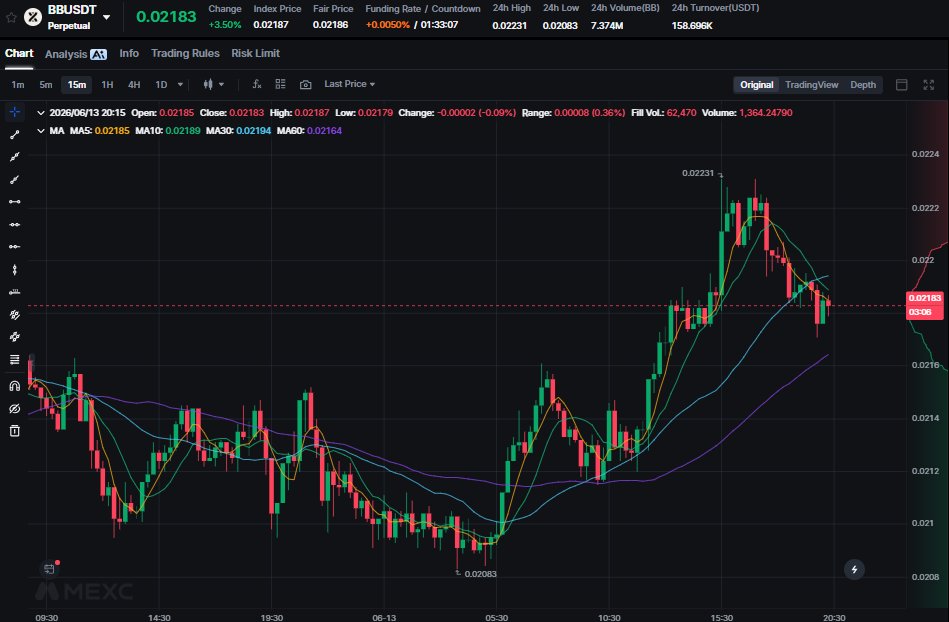Click the split panel layout icon
Viewport: 949px width, 622px height.
pyautogui.click(x=902, y=85)
